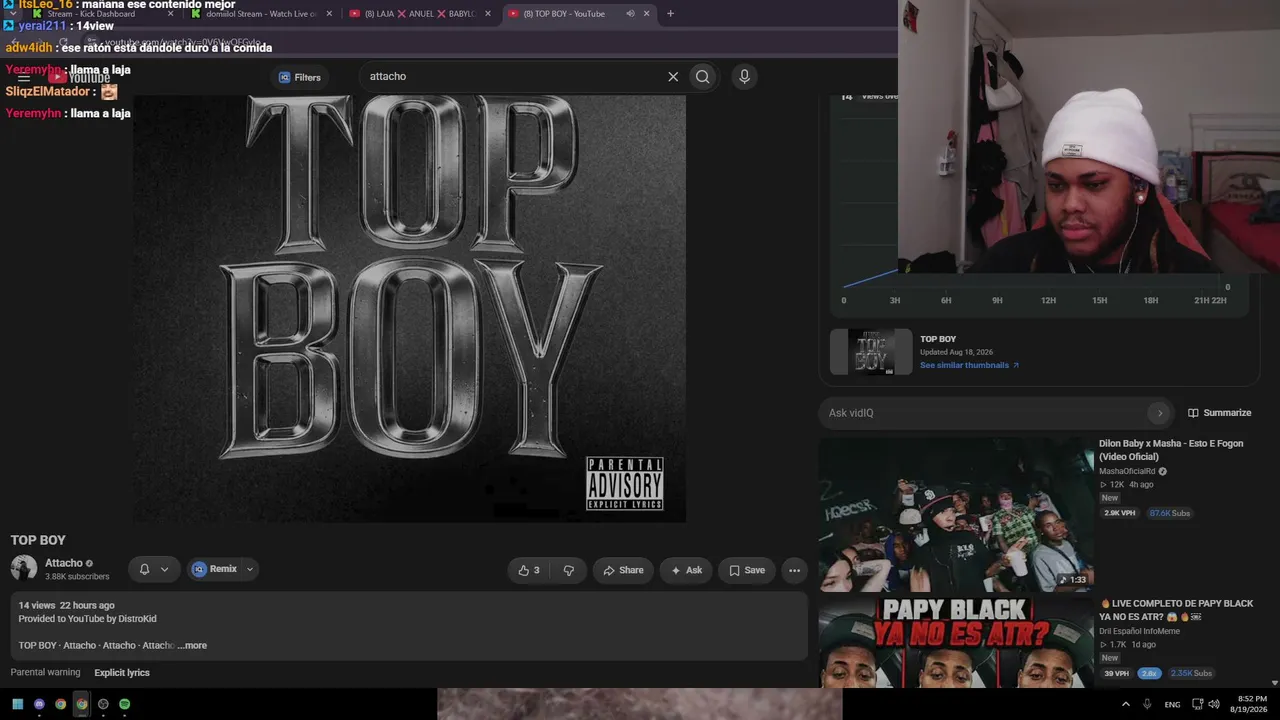The width and height of the screenshot is (1280, 720).
Task: Click the vidIQ Remix button
Action: 215,569
